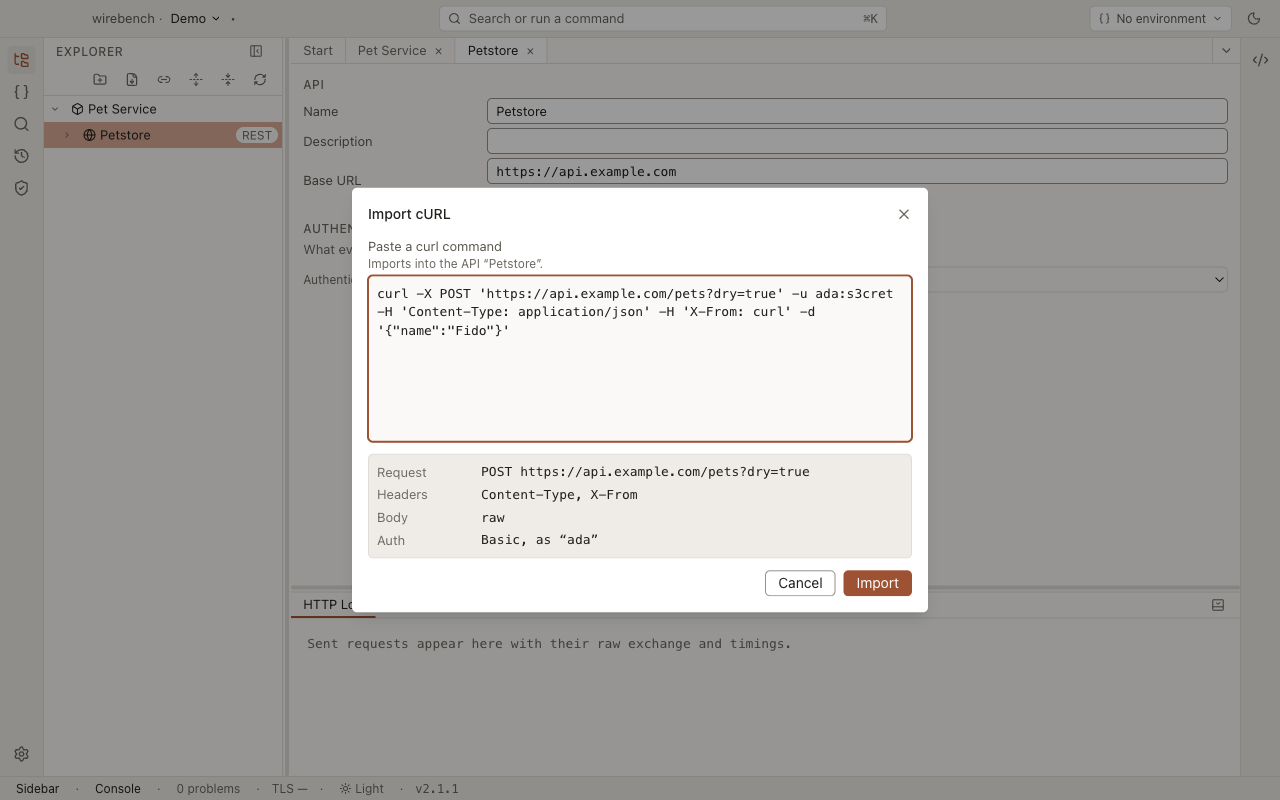Switch to dark mode with moon icon
1280x800 pixels.
tap(1254, 18)
